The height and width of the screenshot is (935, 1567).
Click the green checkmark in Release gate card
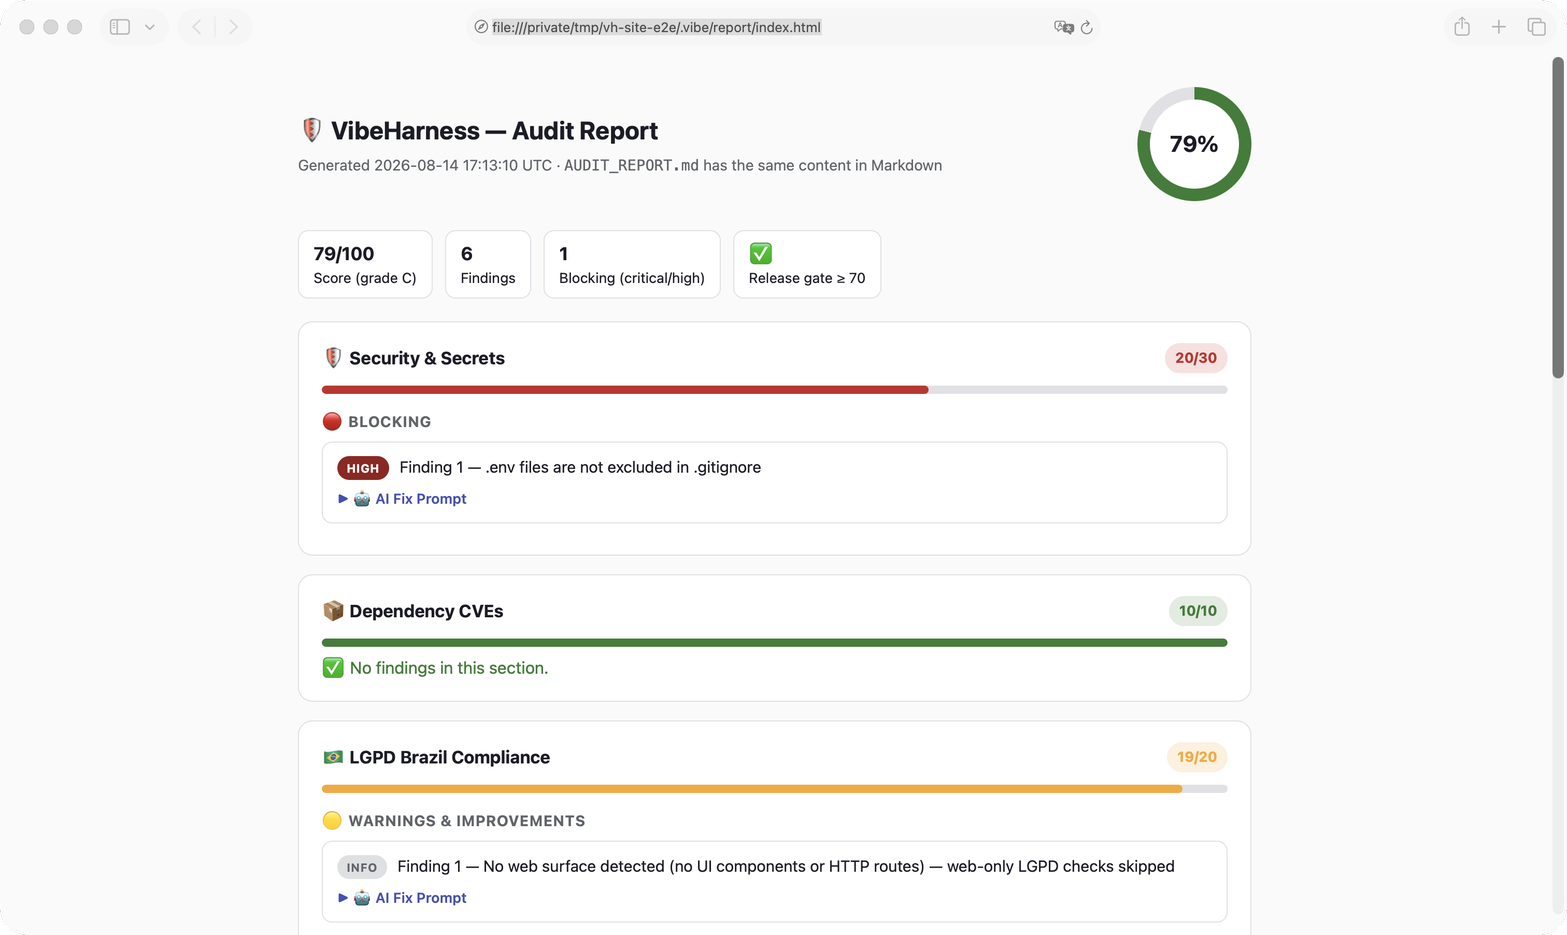tap(761, 253)
